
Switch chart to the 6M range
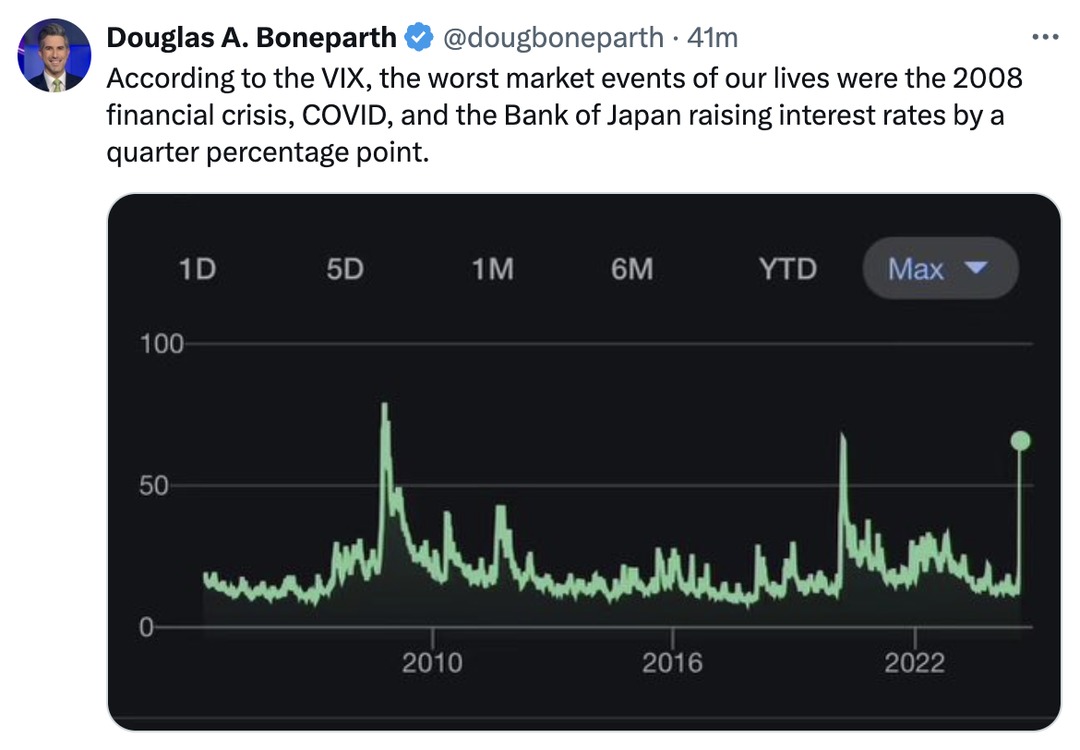(x=632, y=269)
